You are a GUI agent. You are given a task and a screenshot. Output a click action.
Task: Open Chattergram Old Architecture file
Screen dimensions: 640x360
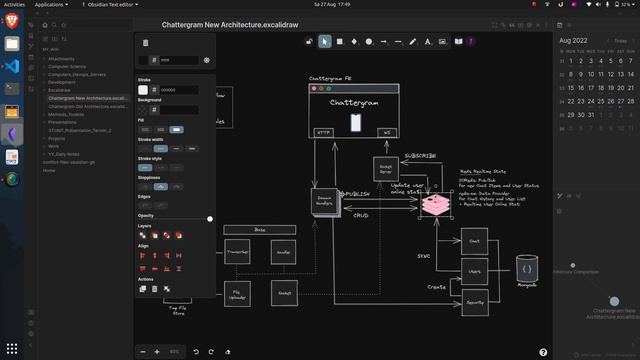(88, 106)
